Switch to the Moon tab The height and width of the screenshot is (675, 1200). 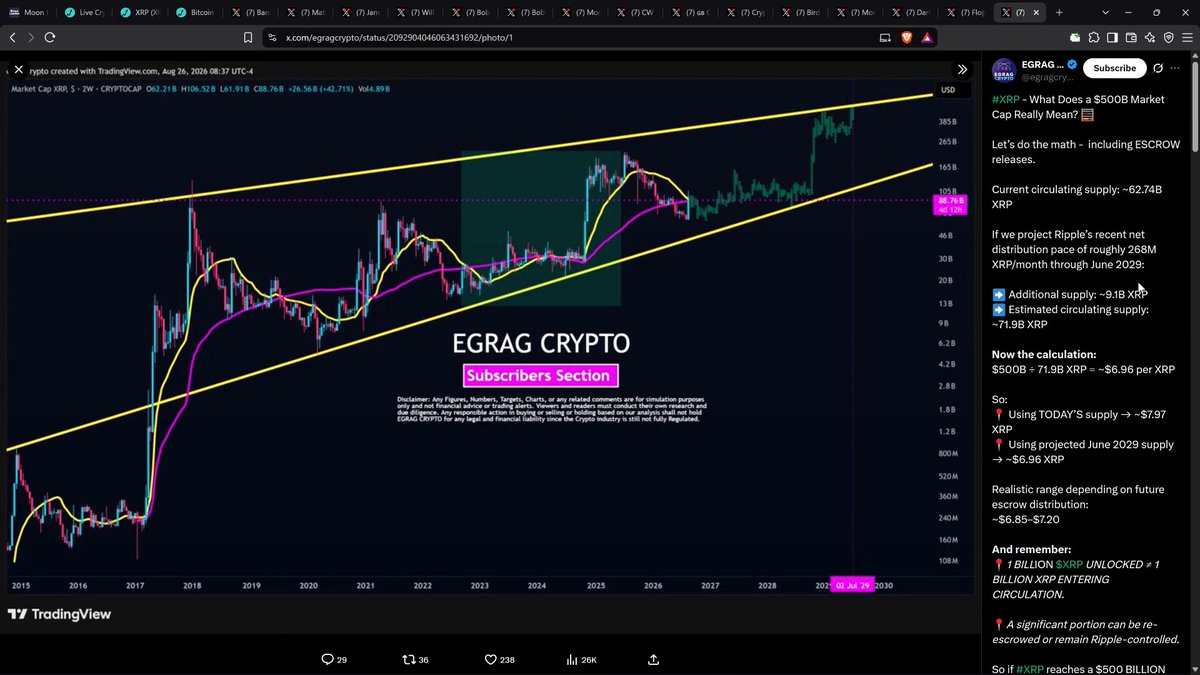pyautogui.click(x=27, y=12)
